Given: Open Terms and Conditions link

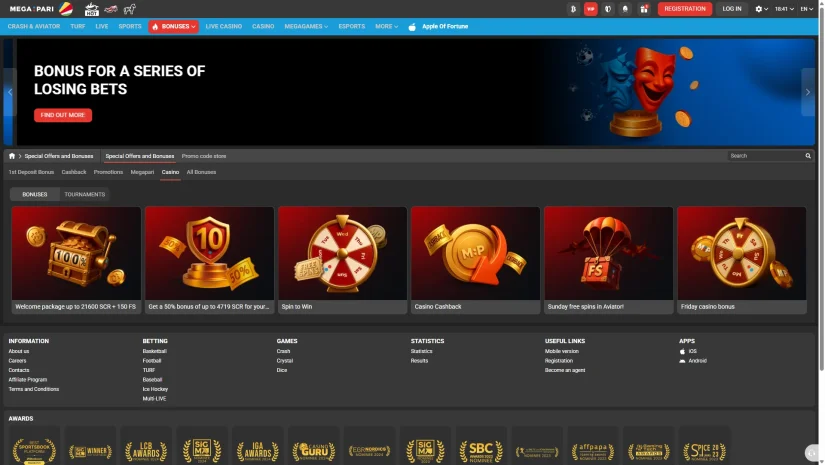Looking at the screenshot, I should 34,389.
